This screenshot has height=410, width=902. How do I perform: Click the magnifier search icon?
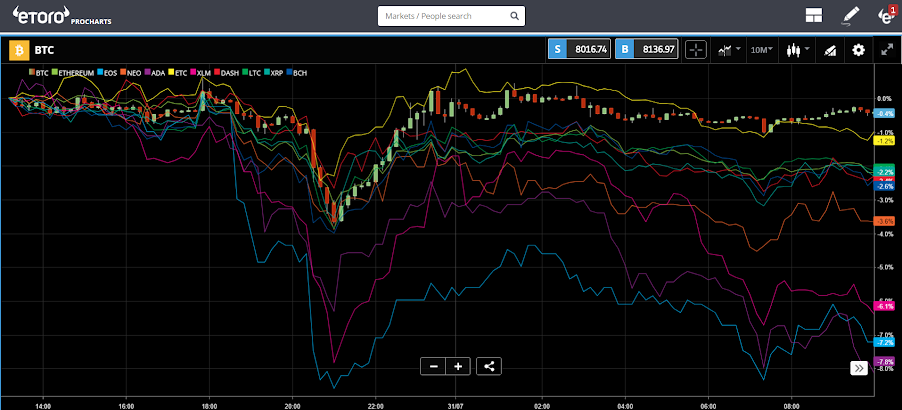(513, 16)
